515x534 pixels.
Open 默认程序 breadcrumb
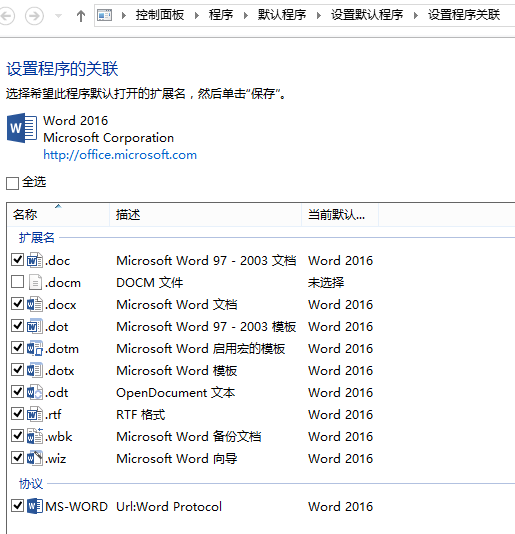282,15
